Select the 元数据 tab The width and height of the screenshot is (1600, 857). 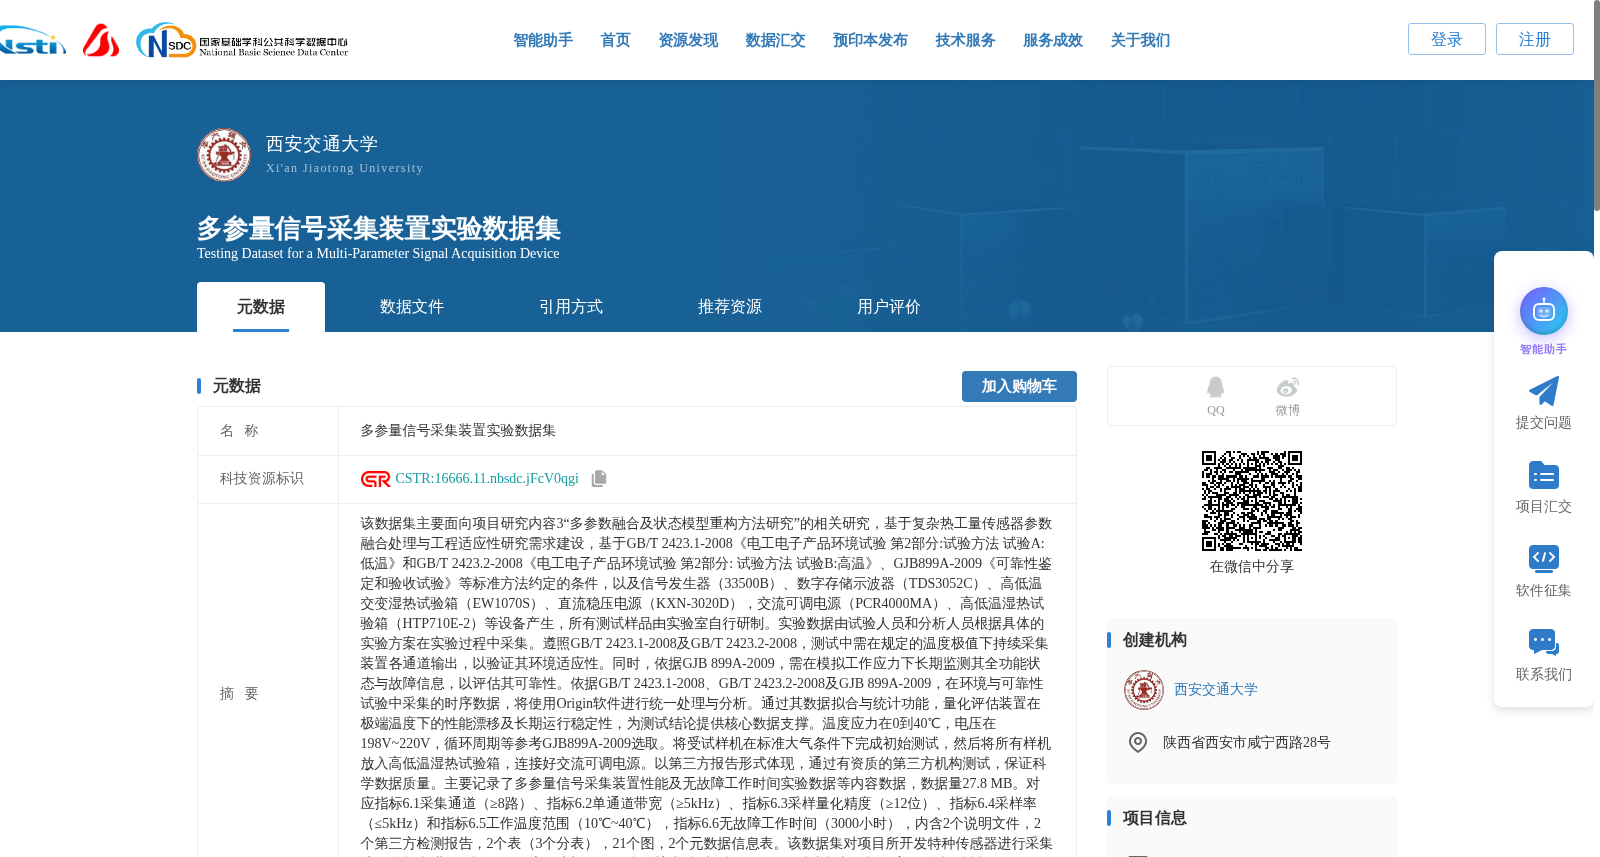(x=261, y=307)
